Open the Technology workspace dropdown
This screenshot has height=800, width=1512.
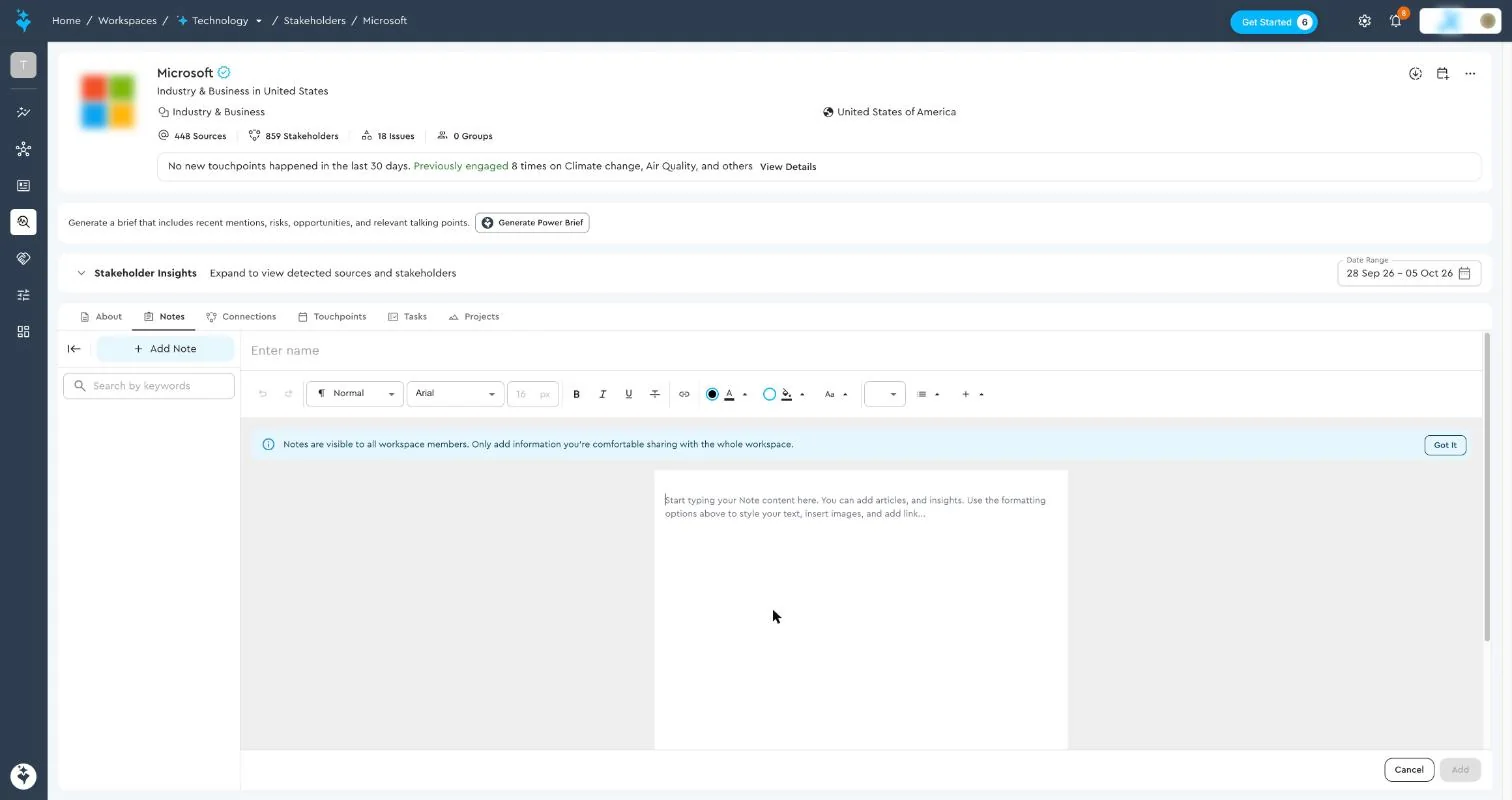pos(259,21)
